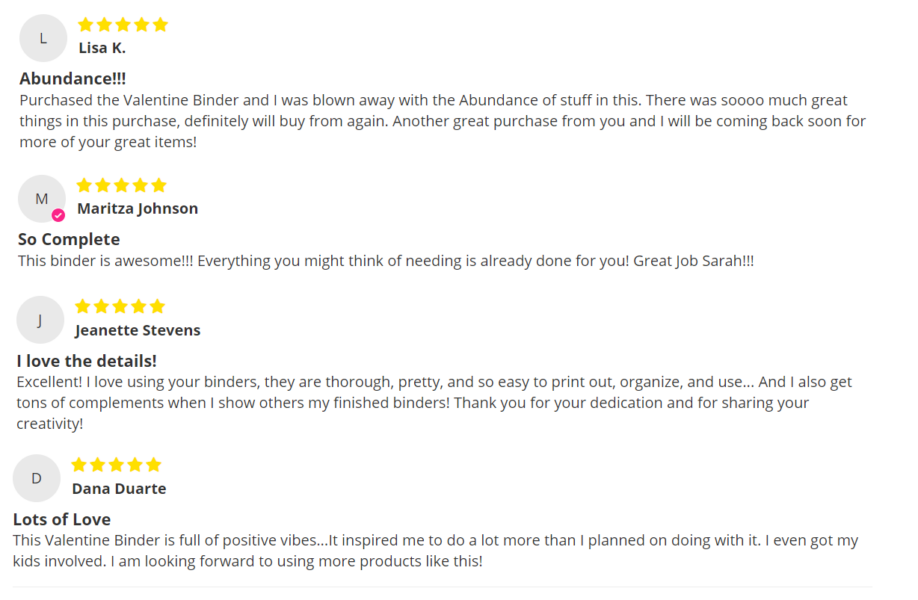
Task: Select the reviewer name Jeanette Stevens
Action: pyautogui.click(x=138, y=330)
